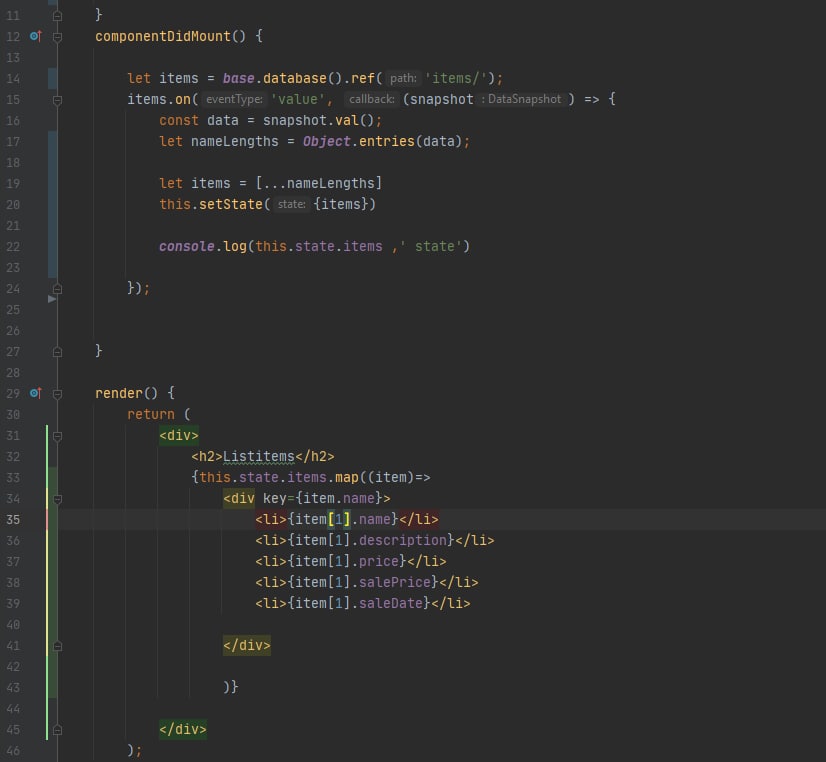Click the fold end marker on line 27

[57, 352]
